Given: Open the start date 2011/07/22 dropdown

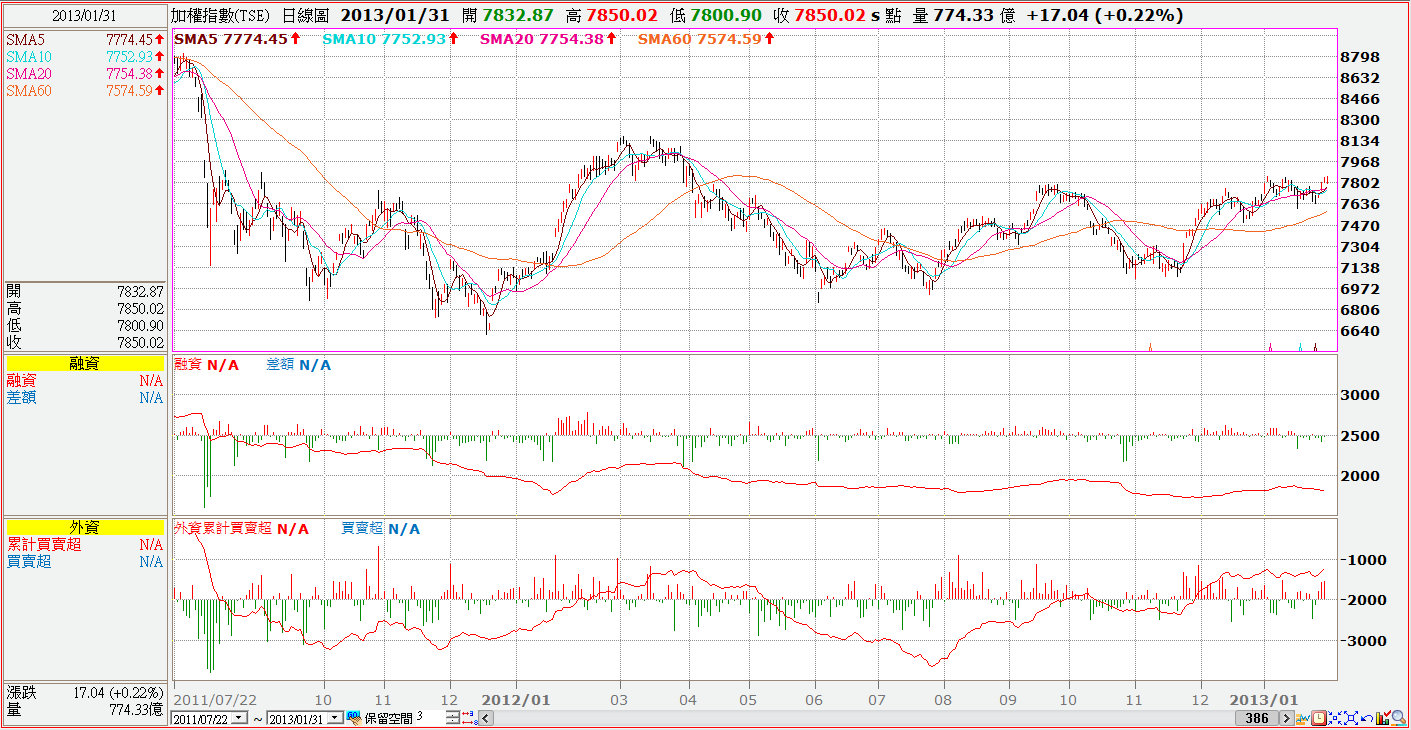Looking at the screenshot, I should [239, 719].
